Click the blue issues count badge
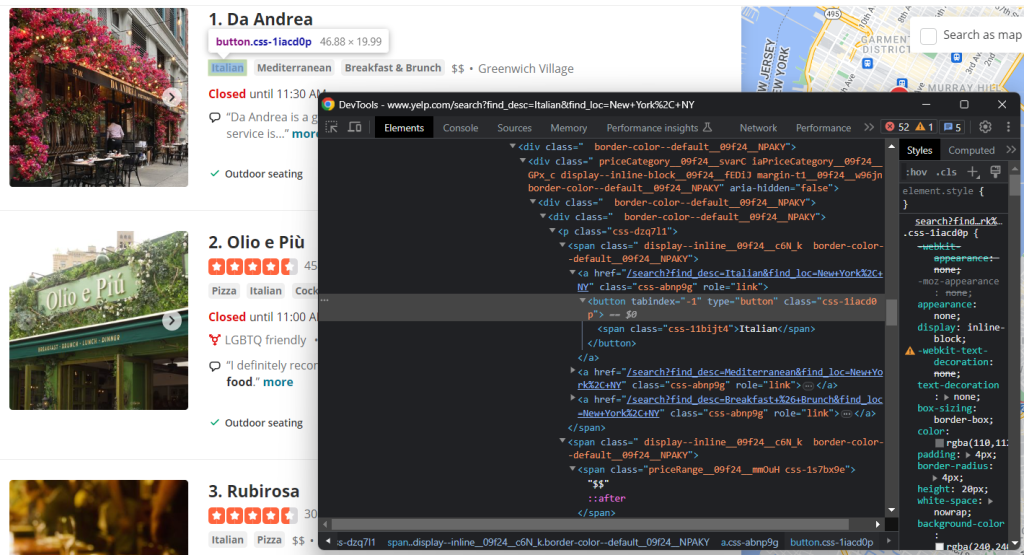This screenshot has height=555, width=1024. (953, 127)
